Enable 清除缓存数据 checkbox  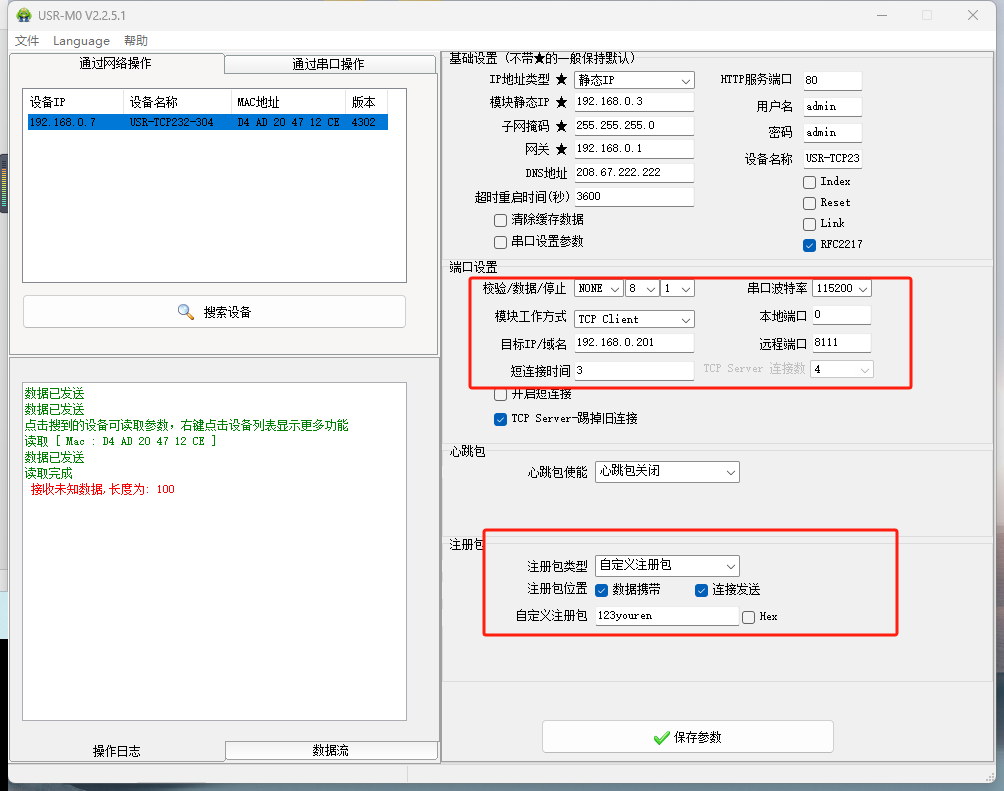(501, 220)
